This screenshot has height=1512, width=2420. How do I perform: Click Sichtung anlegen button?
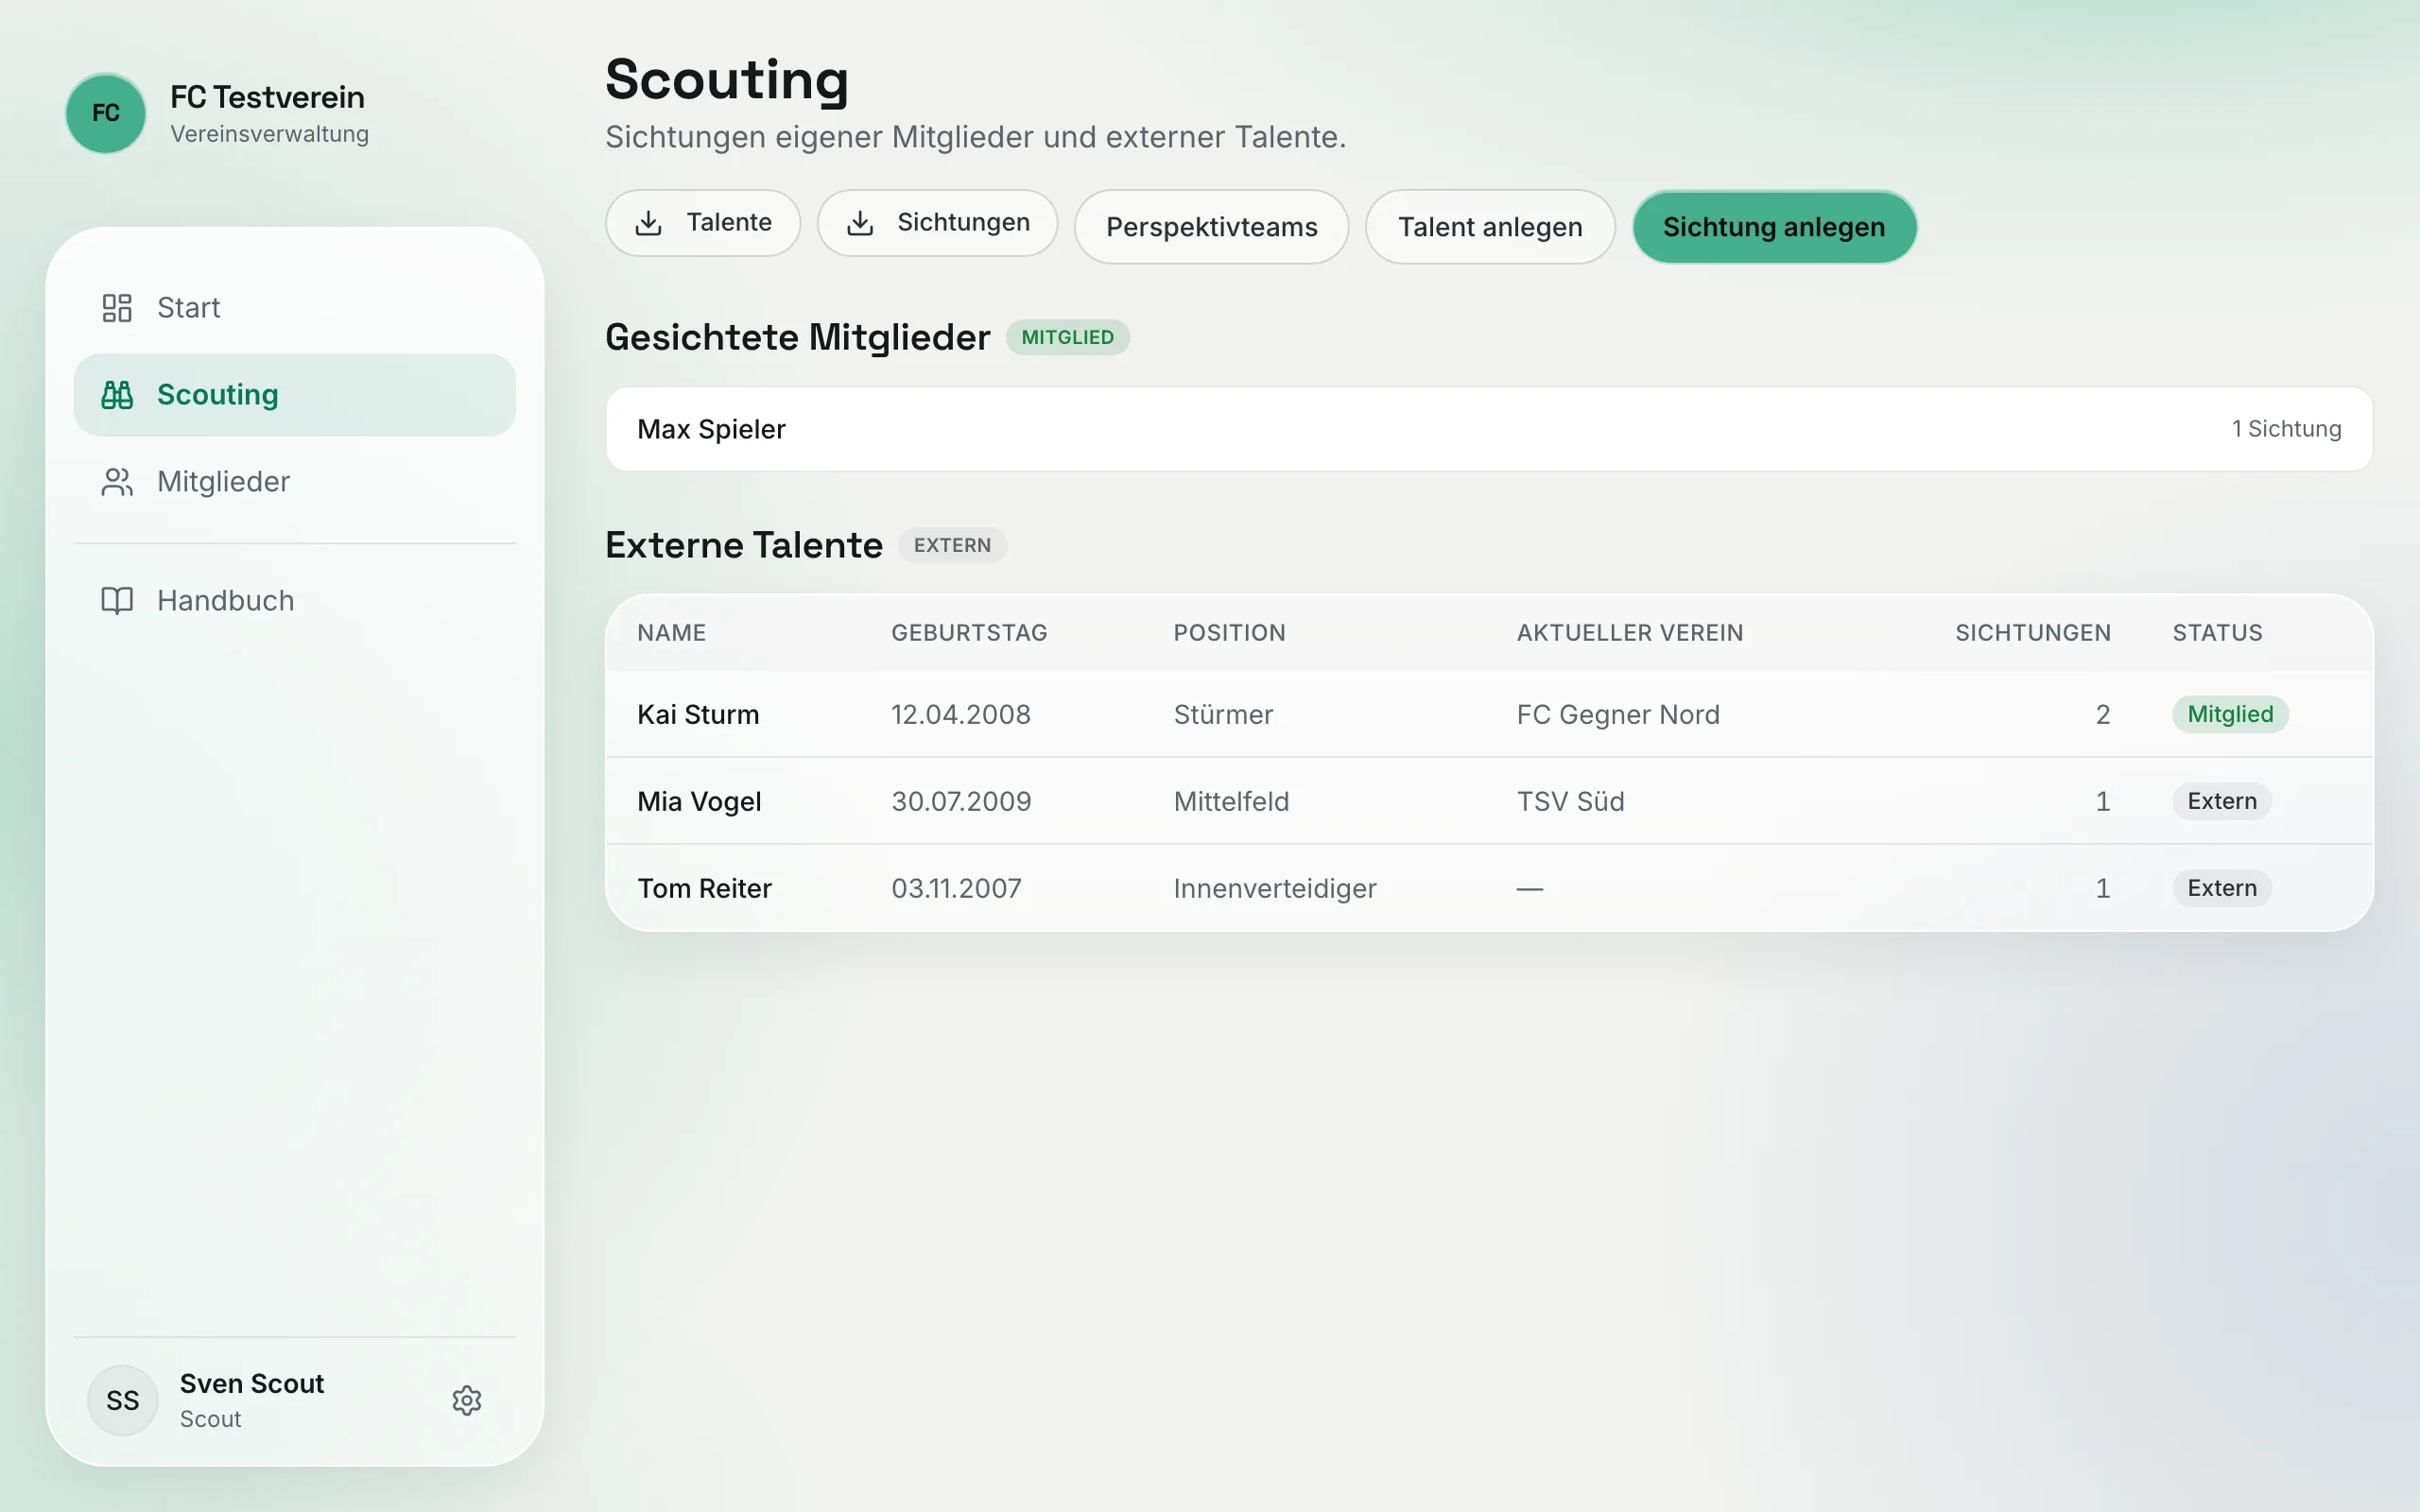point(1774,227)
